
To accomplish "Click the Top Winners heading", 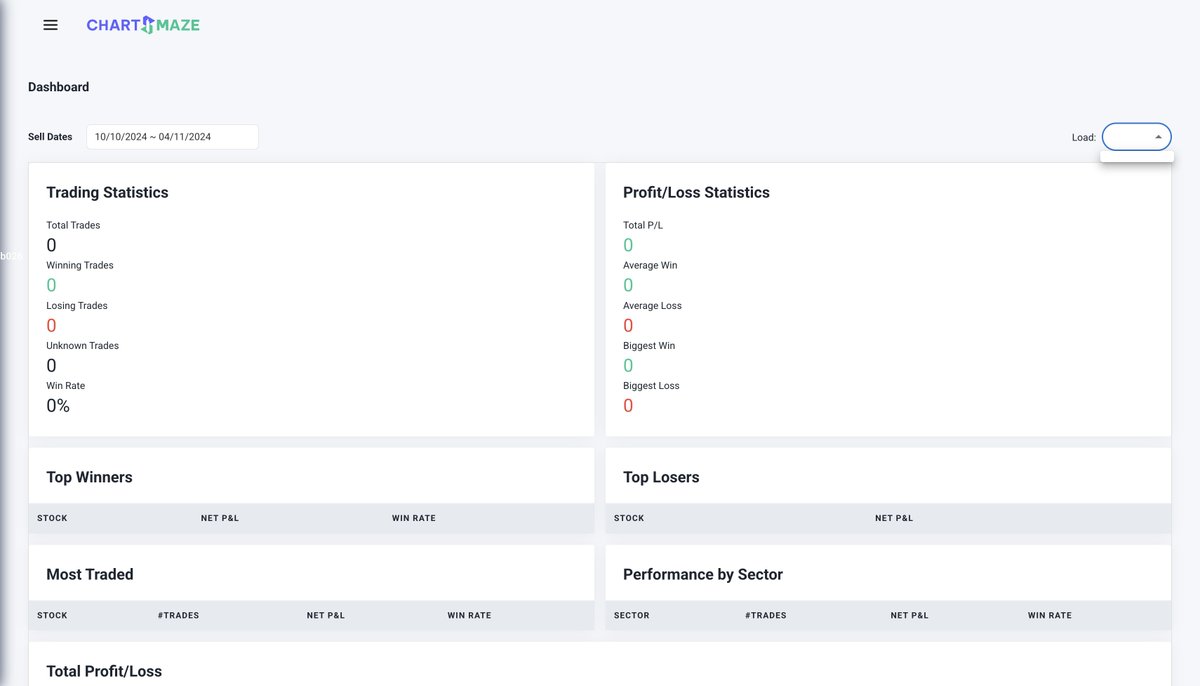I will tap(89, 477).
